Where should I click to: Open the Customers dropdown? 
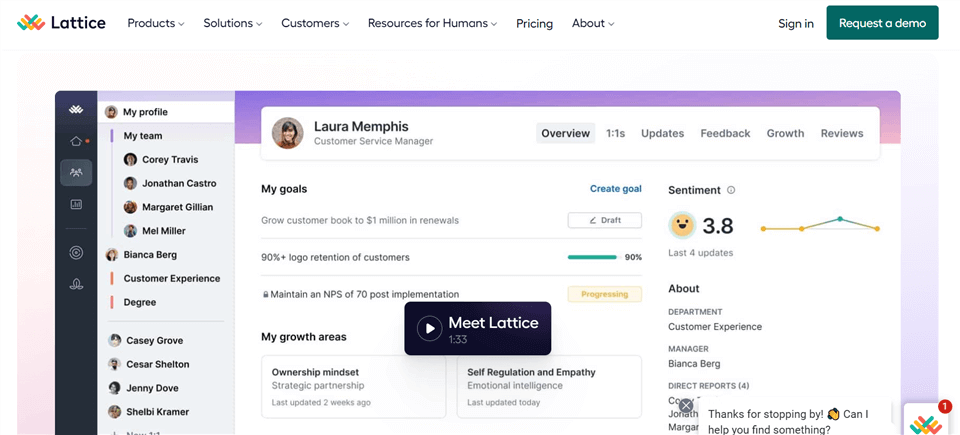click(315, 23)
